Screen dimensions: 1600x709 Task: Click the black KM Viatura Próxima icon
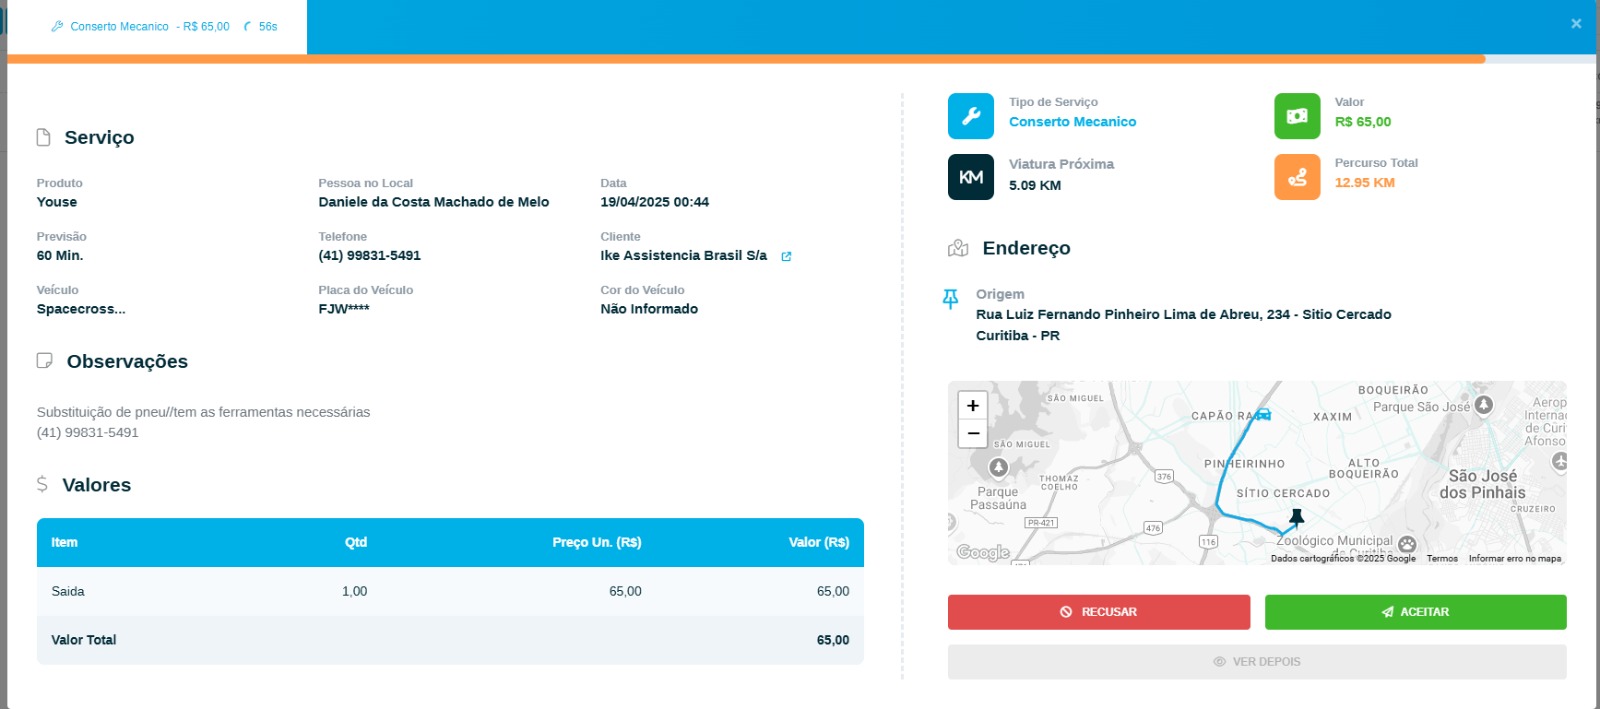point(970,177)
